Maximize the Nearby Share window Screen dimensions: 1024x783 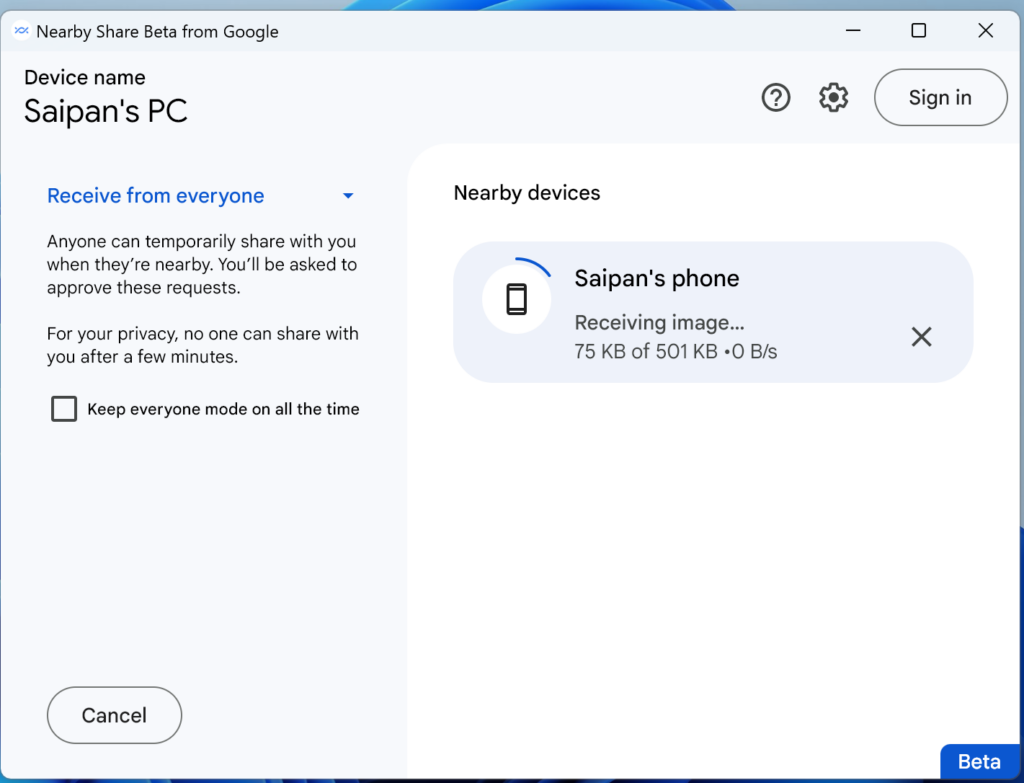(918, 31)
